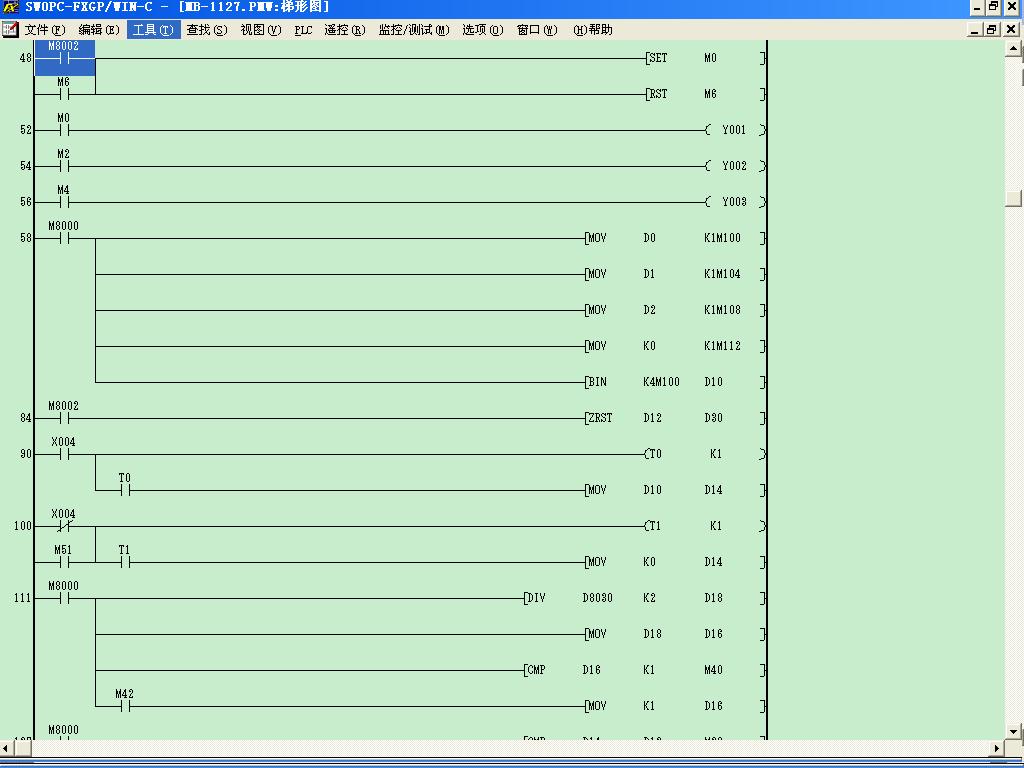Click the vertical scrollbar up arrow
This screenshot has height=768, width=1024.
(1013, 48)
